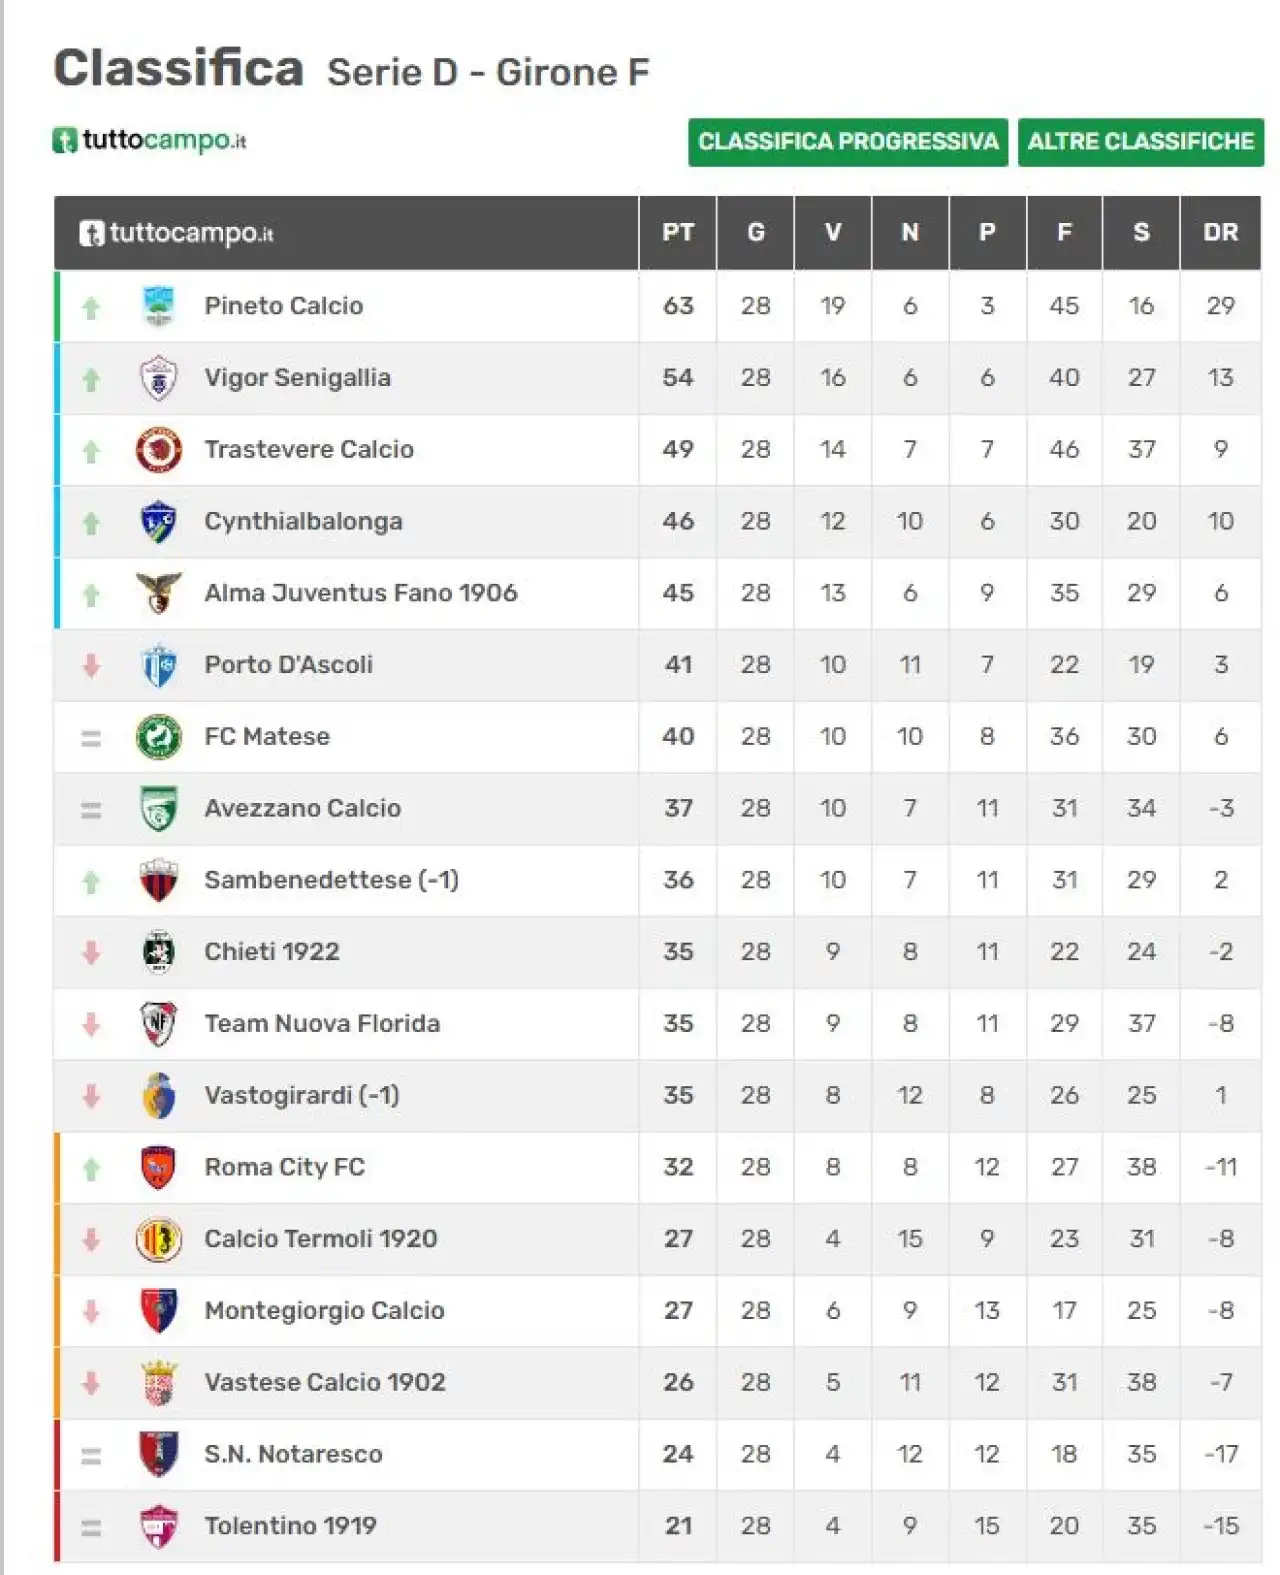This screenshot has height=1575, width=1280.
Task: Click the Vigor Senigallia team crest
Action: pyautogui.click(x=158, y=378)
